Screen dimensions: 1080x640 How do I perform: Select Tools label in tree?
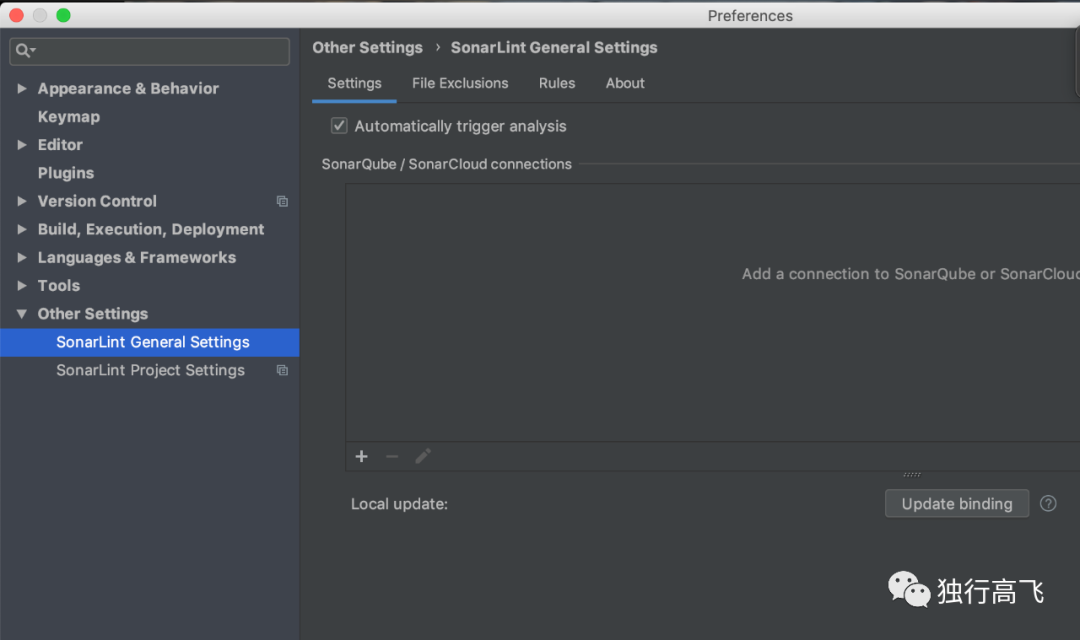click(x=59, y=286)
